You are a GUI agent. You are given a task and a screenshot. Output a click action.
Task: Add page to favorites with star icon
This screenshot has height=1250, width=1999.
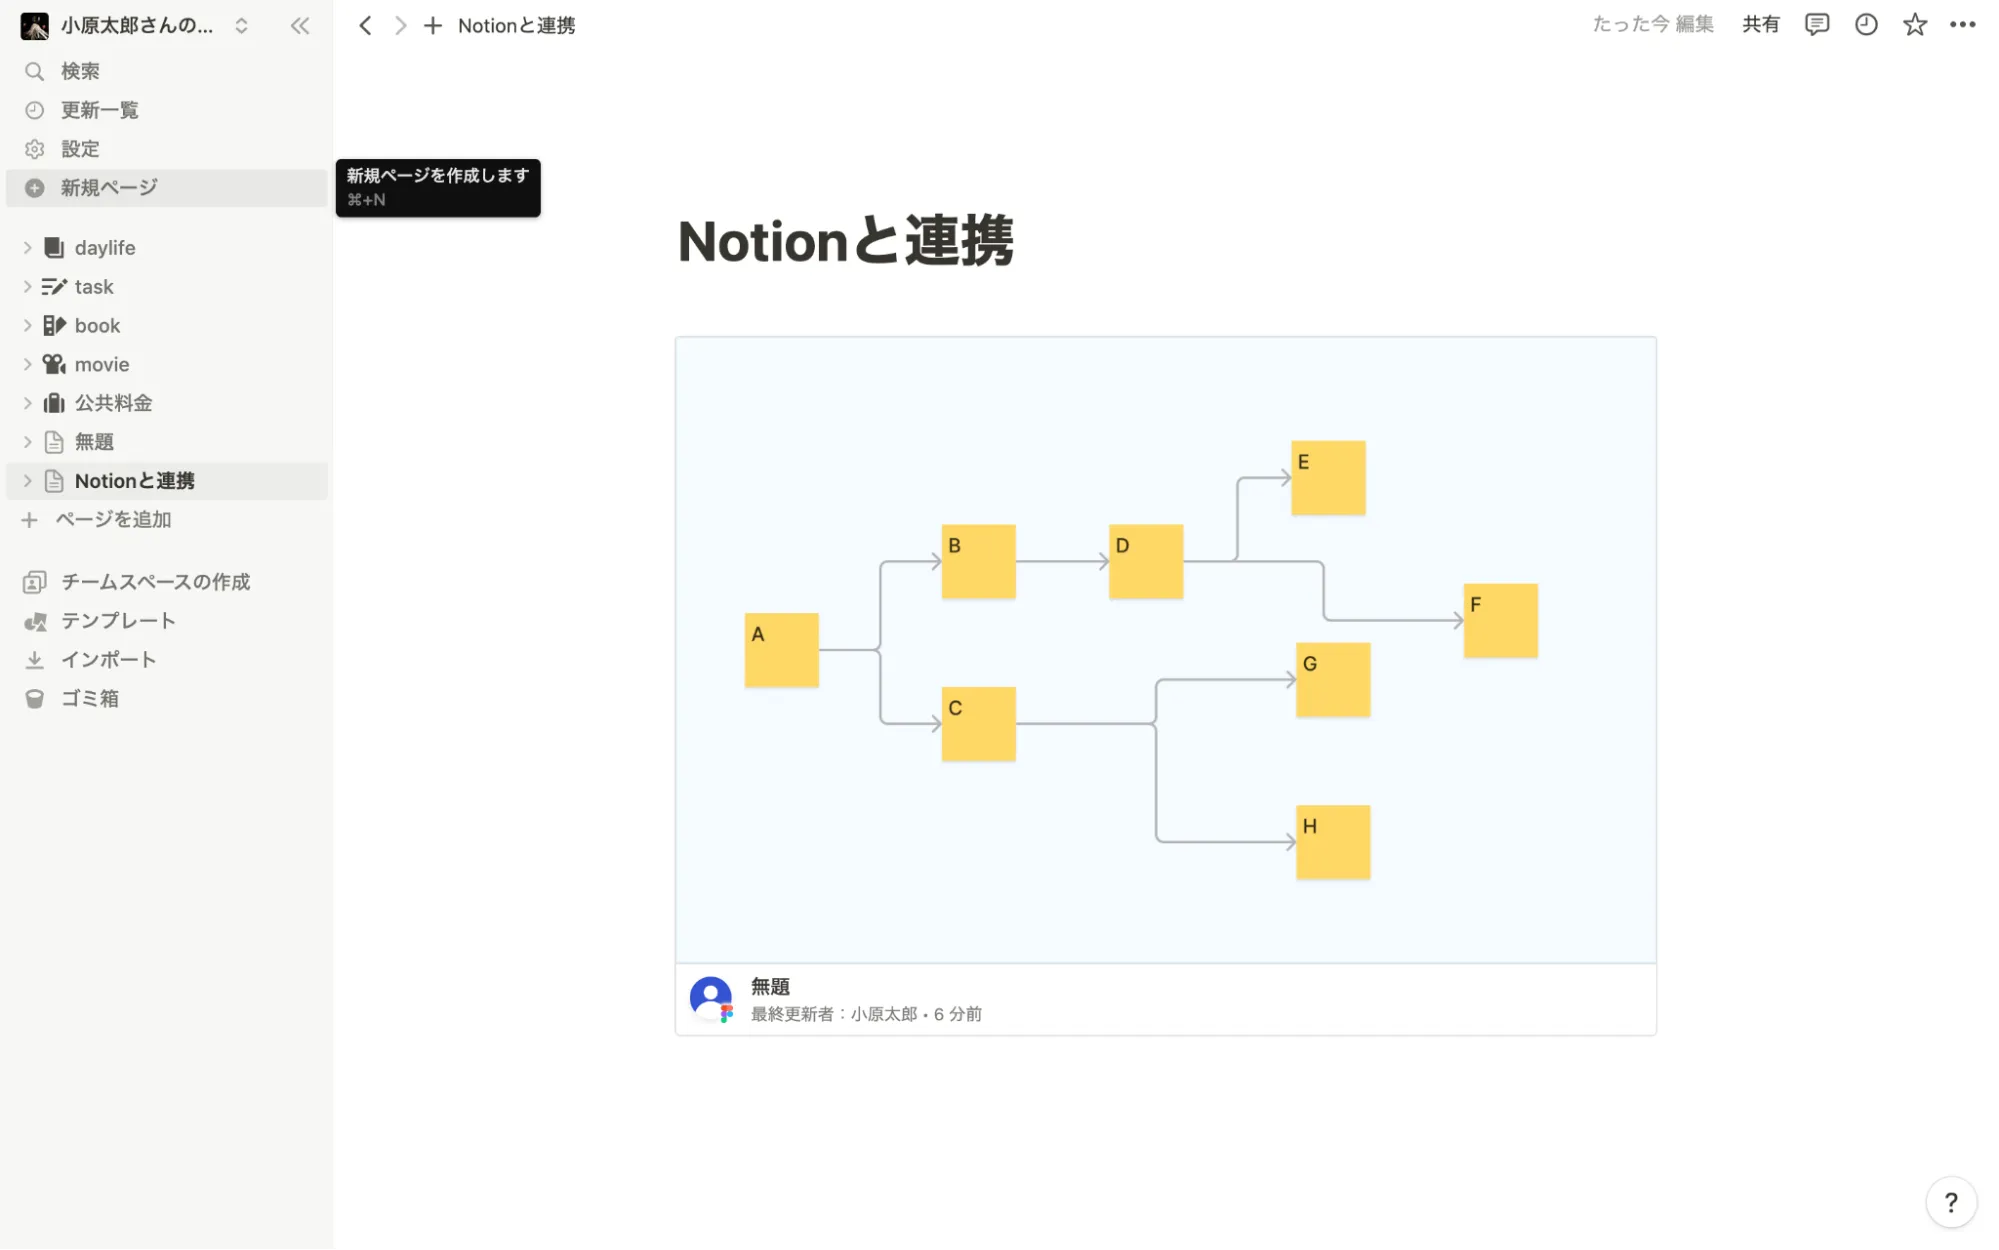pyautogui.click(x=1914, y=25)
